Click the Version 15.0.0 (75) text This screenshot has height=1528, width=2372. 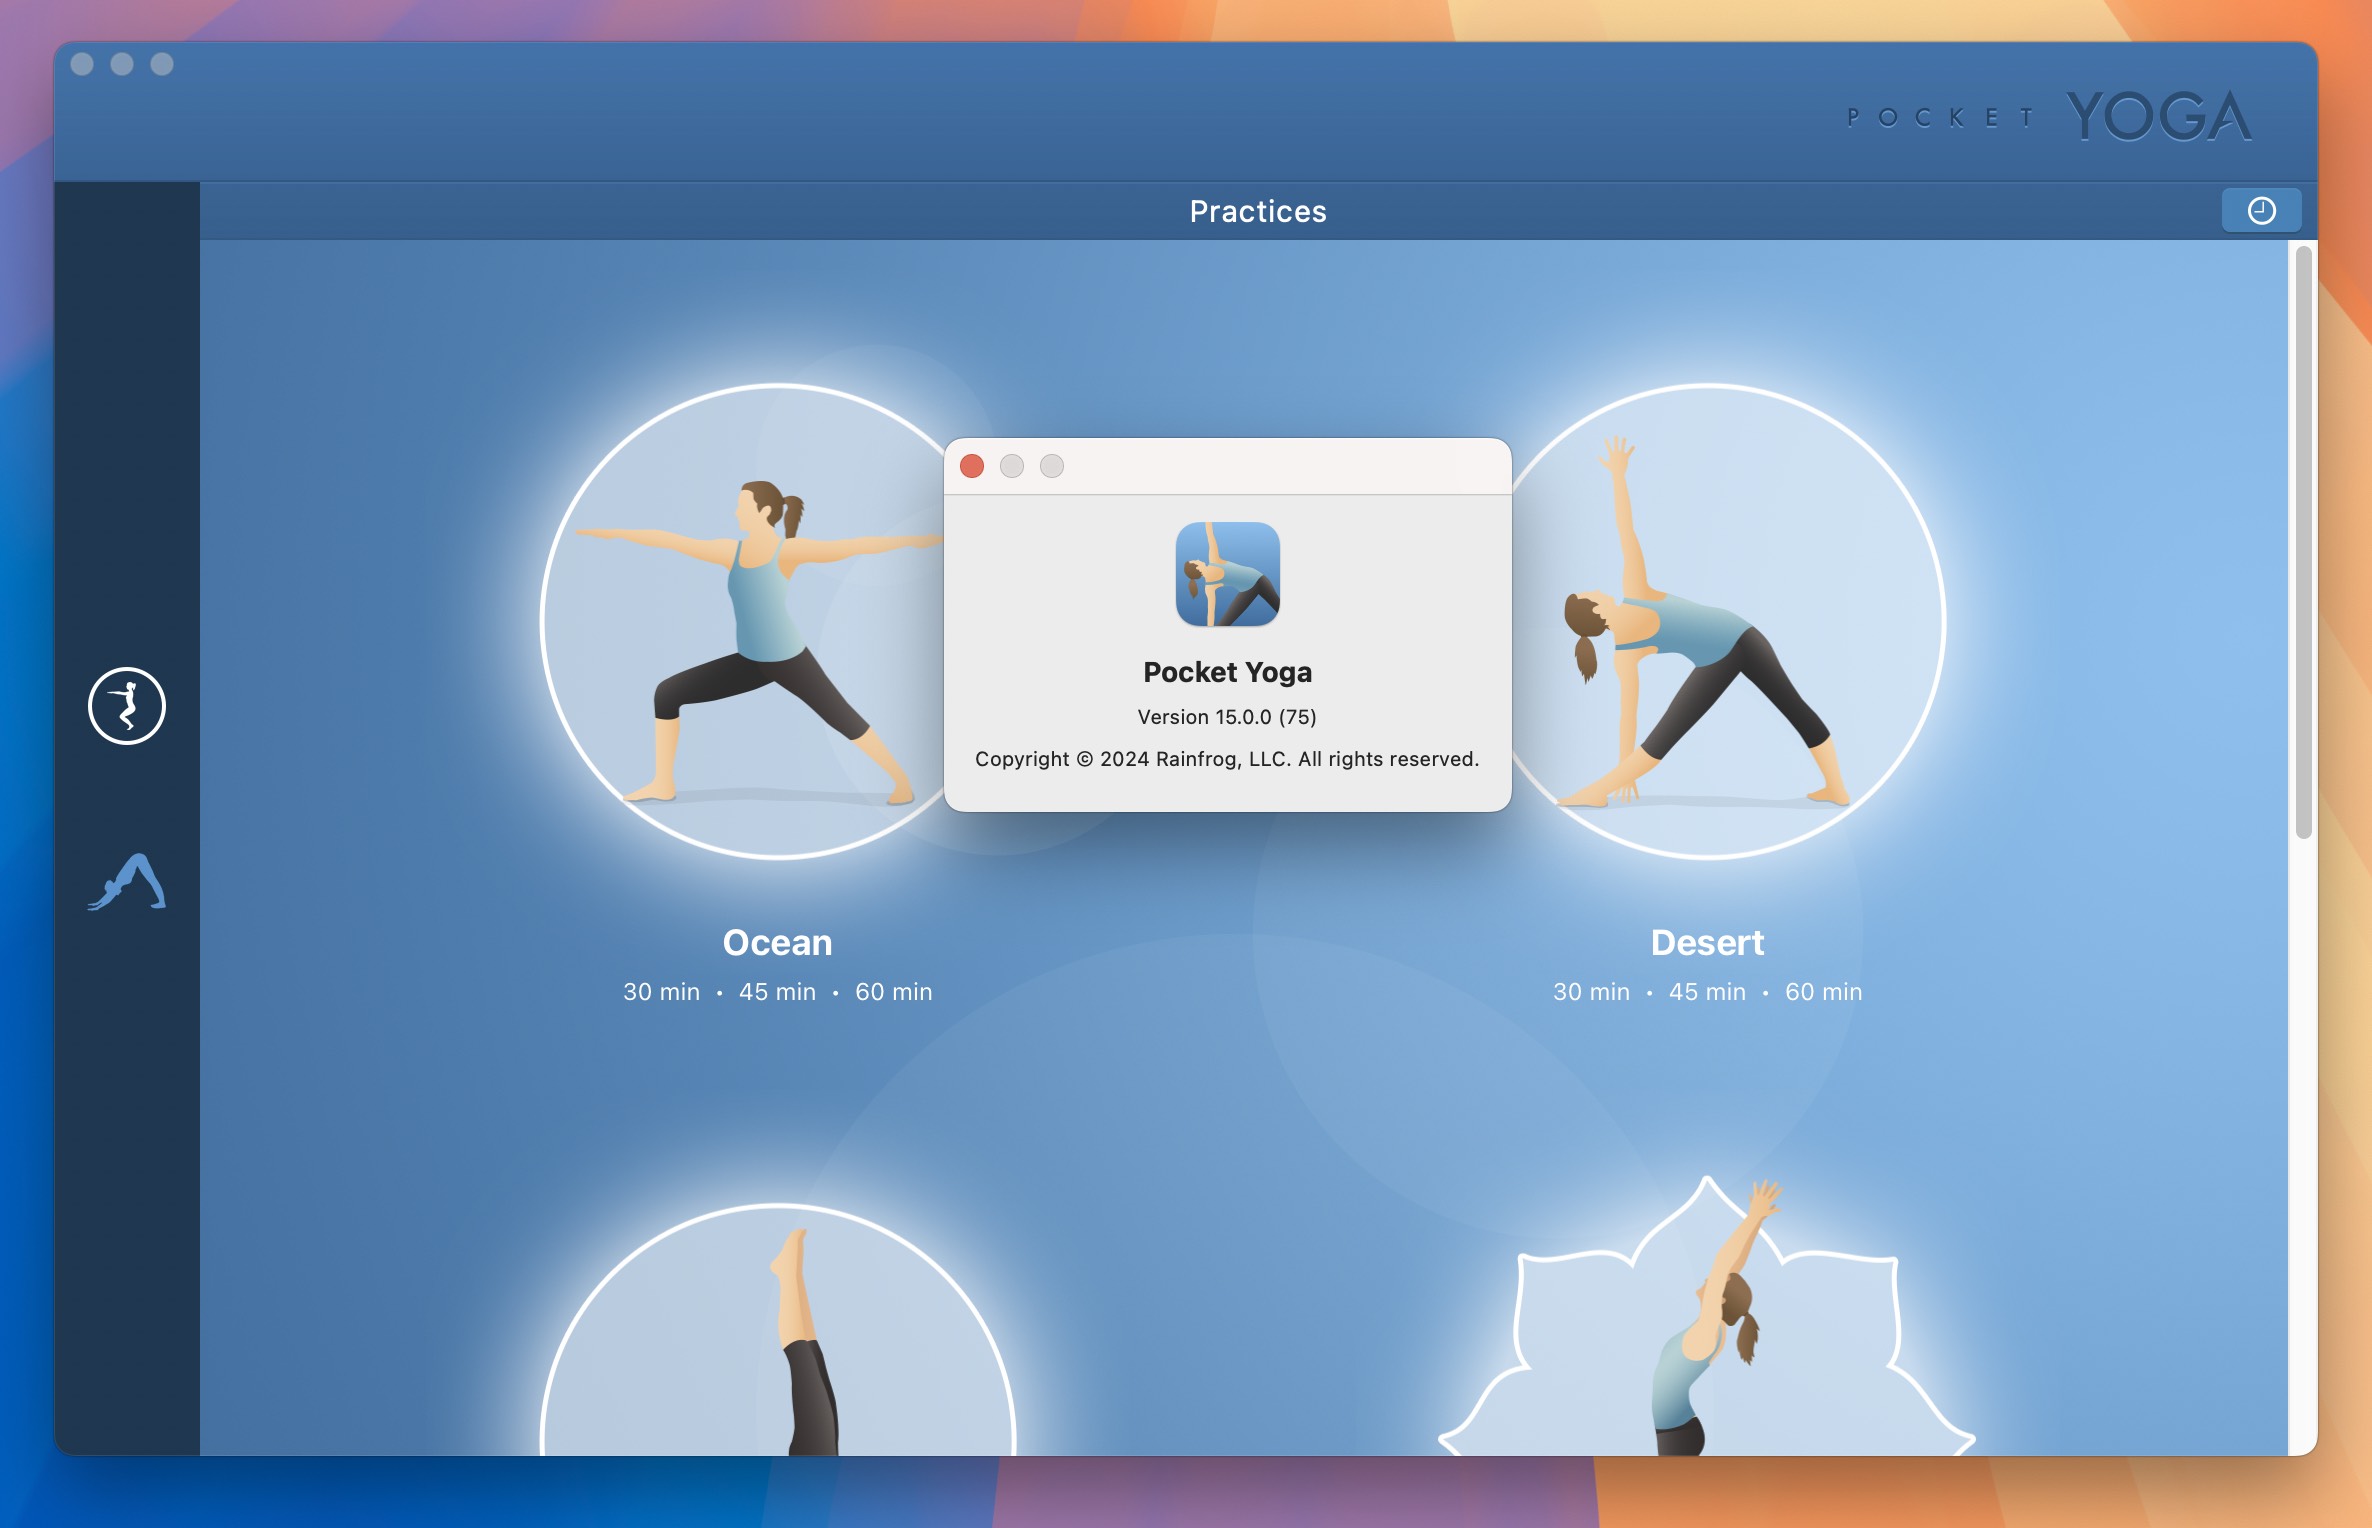click(1227, 717)
